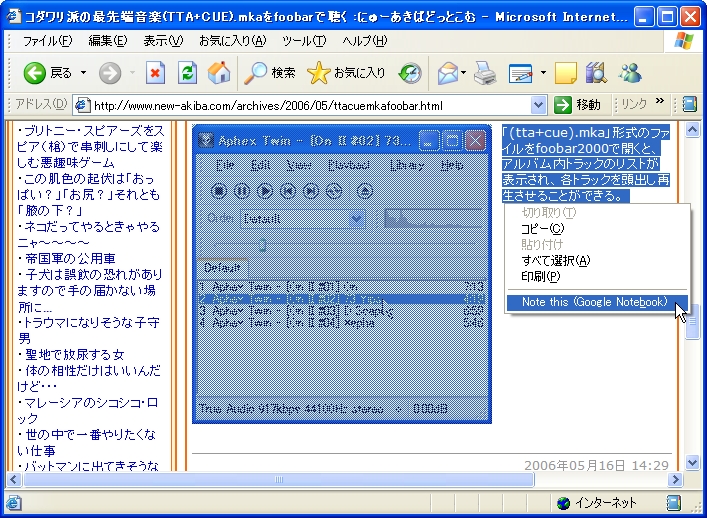Open link マレーシアのシコシコ・ロック

point(88,410)
